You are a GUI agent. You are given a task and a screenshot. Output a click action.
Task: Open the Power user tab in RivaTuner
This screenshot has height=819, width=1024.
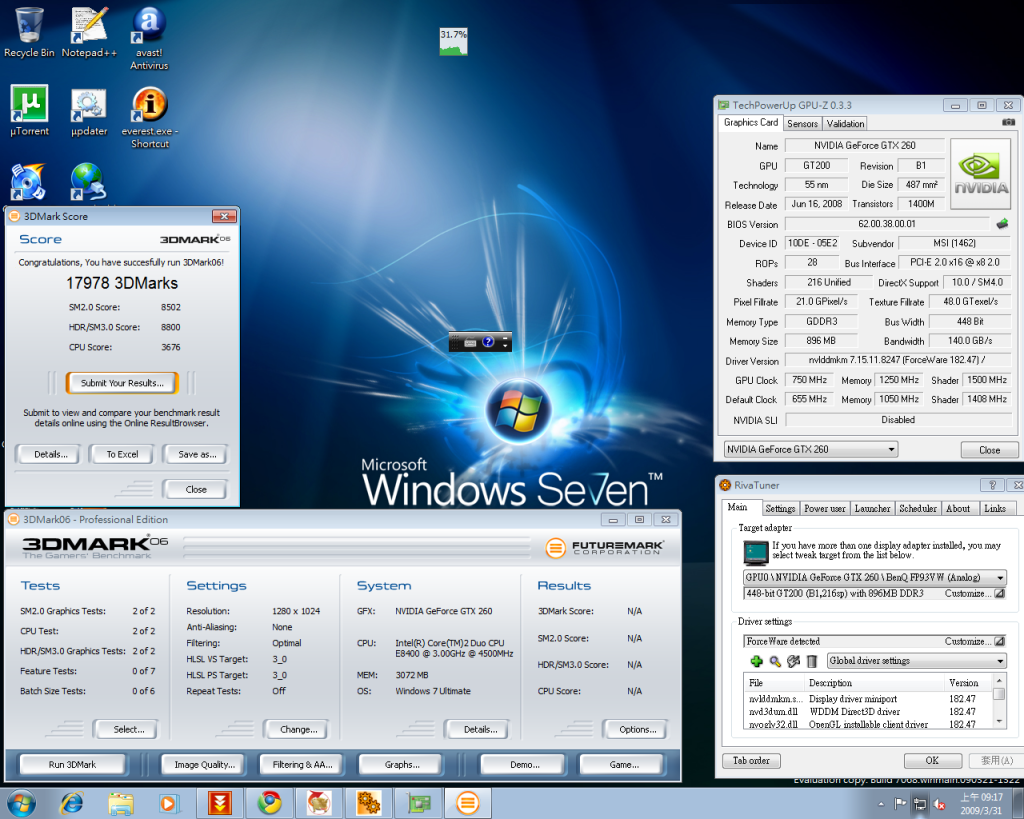tap(824, 508)
